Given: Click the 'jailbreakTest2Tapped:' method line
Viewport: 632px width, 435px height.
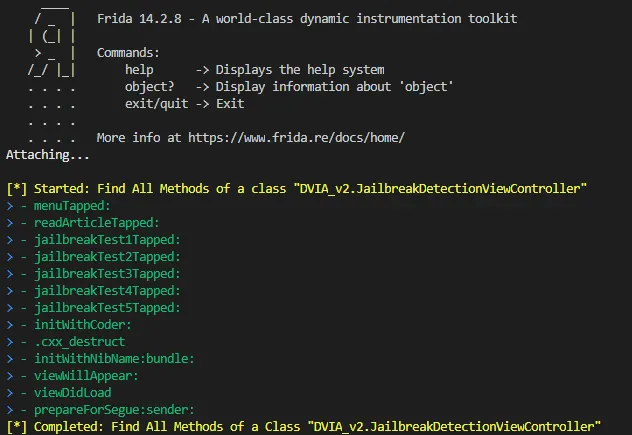Looking at the screenshot, I should (x=94, y=256).
